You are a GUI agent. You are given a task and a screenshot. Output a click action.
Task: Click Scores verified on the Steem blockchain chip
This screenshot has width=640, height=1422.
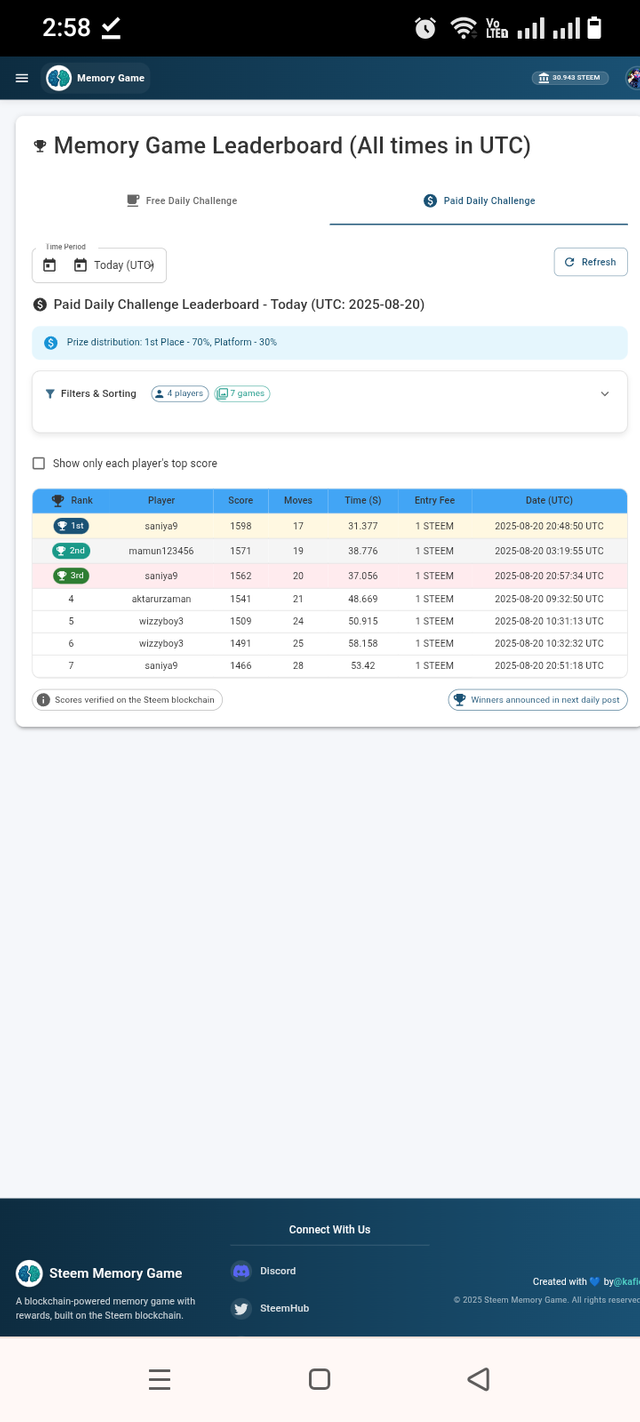click(127, 700)
